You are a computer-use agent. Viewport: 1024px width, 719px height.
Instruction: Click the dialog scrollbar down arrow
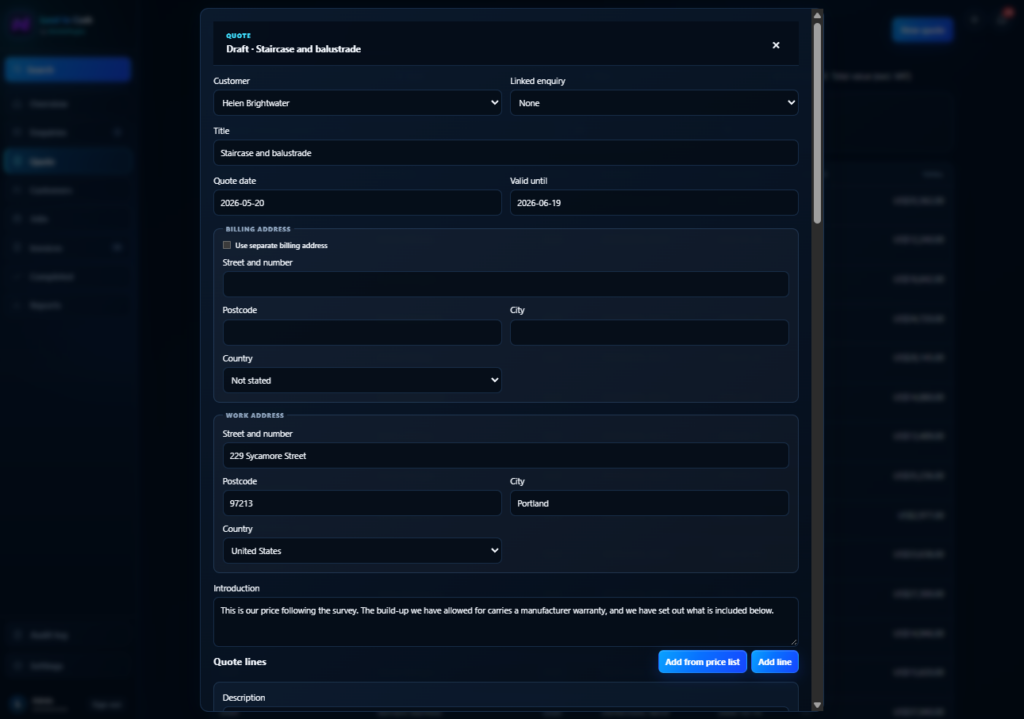[x=817, y=705]
